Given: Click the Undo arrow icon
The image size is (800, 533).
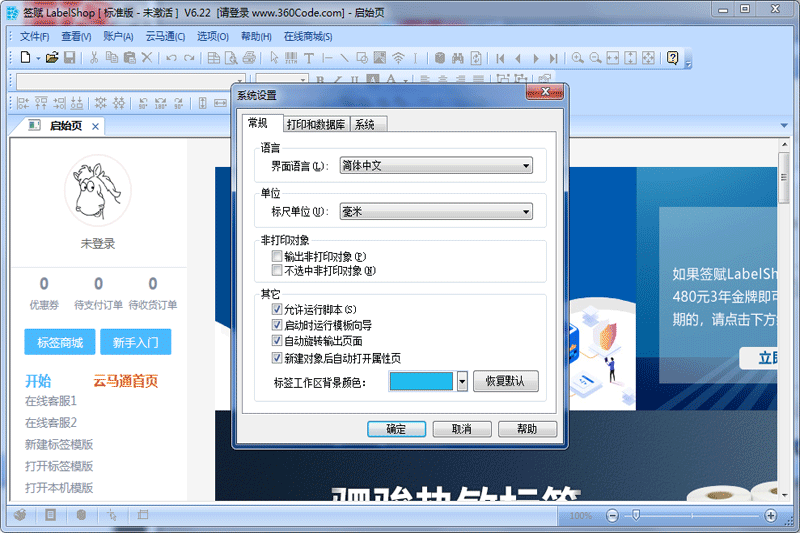Looking at the screenshot, I should point(171,58).
